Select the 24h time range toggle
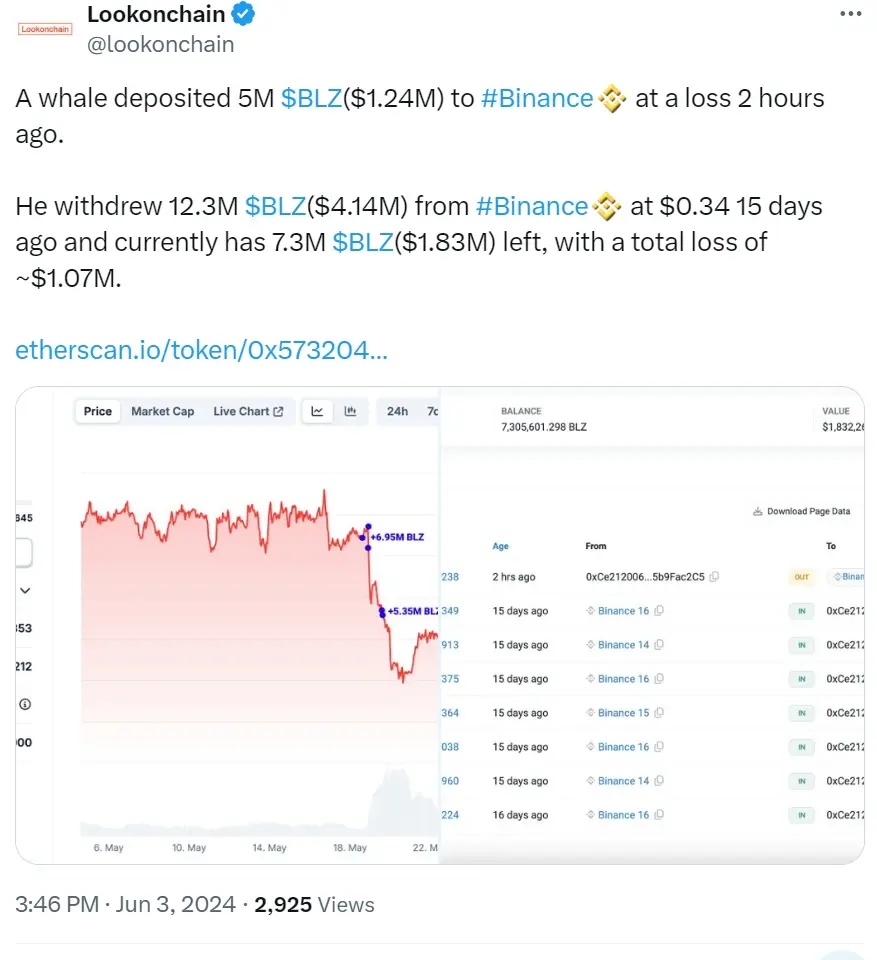This screenshot has height=960, width=877. 397,411
